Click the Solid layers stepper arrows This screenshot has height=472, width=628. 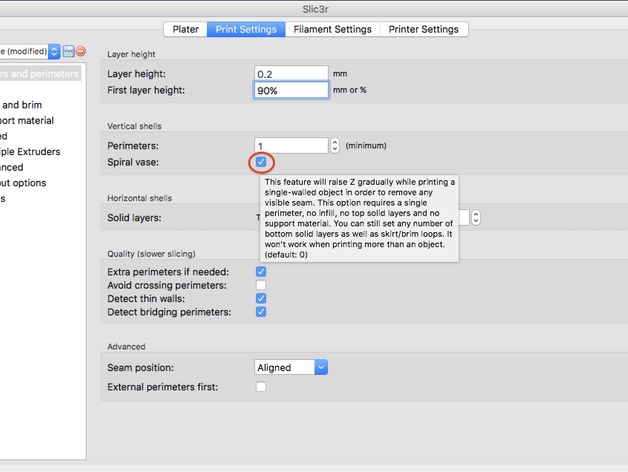(476, 217)
